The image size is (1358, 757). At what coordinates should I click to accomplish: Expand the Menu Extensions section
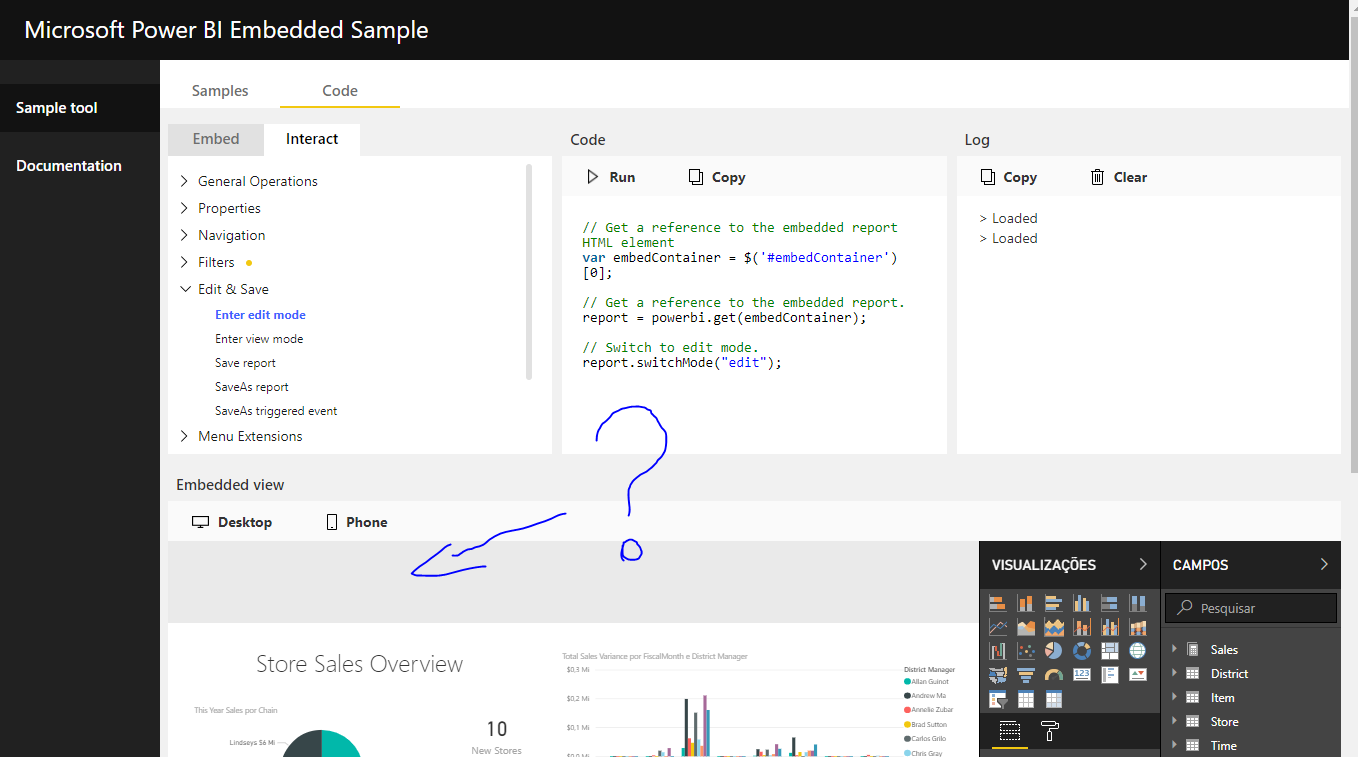(184, 436)
